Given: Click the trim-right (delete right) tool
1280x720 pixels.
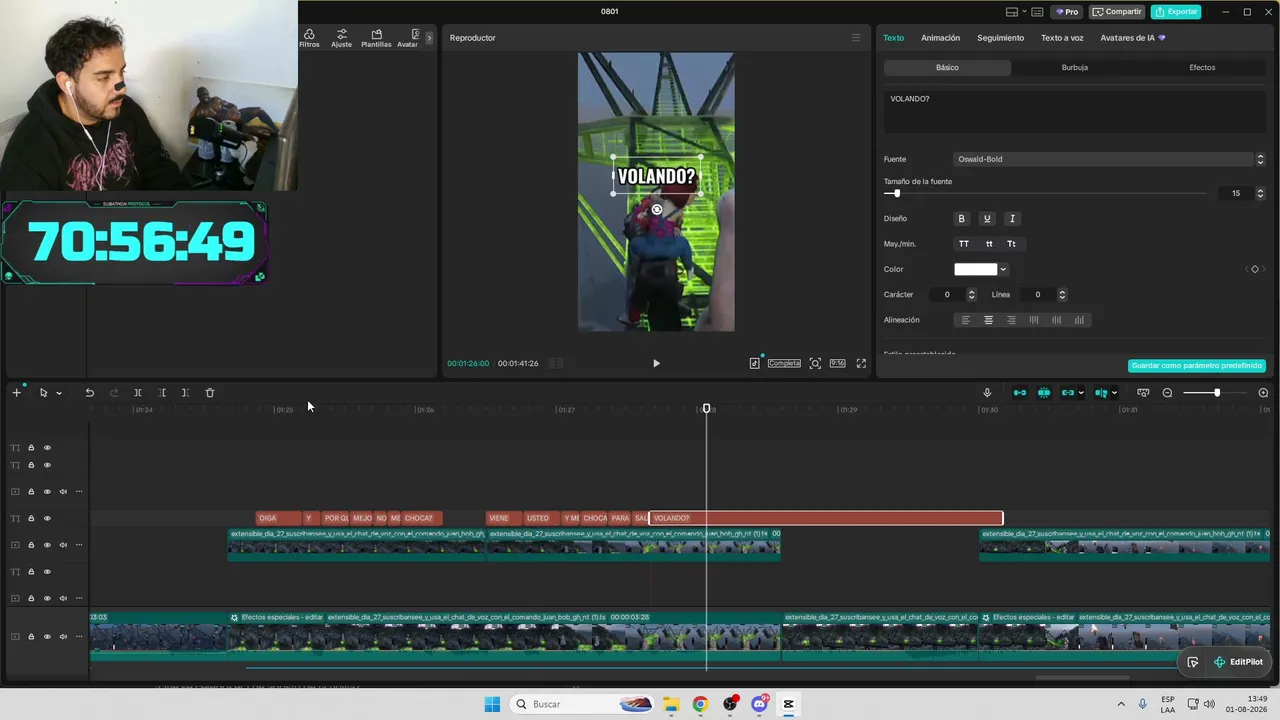Looking at the screenshot, I should pos(186,393).
